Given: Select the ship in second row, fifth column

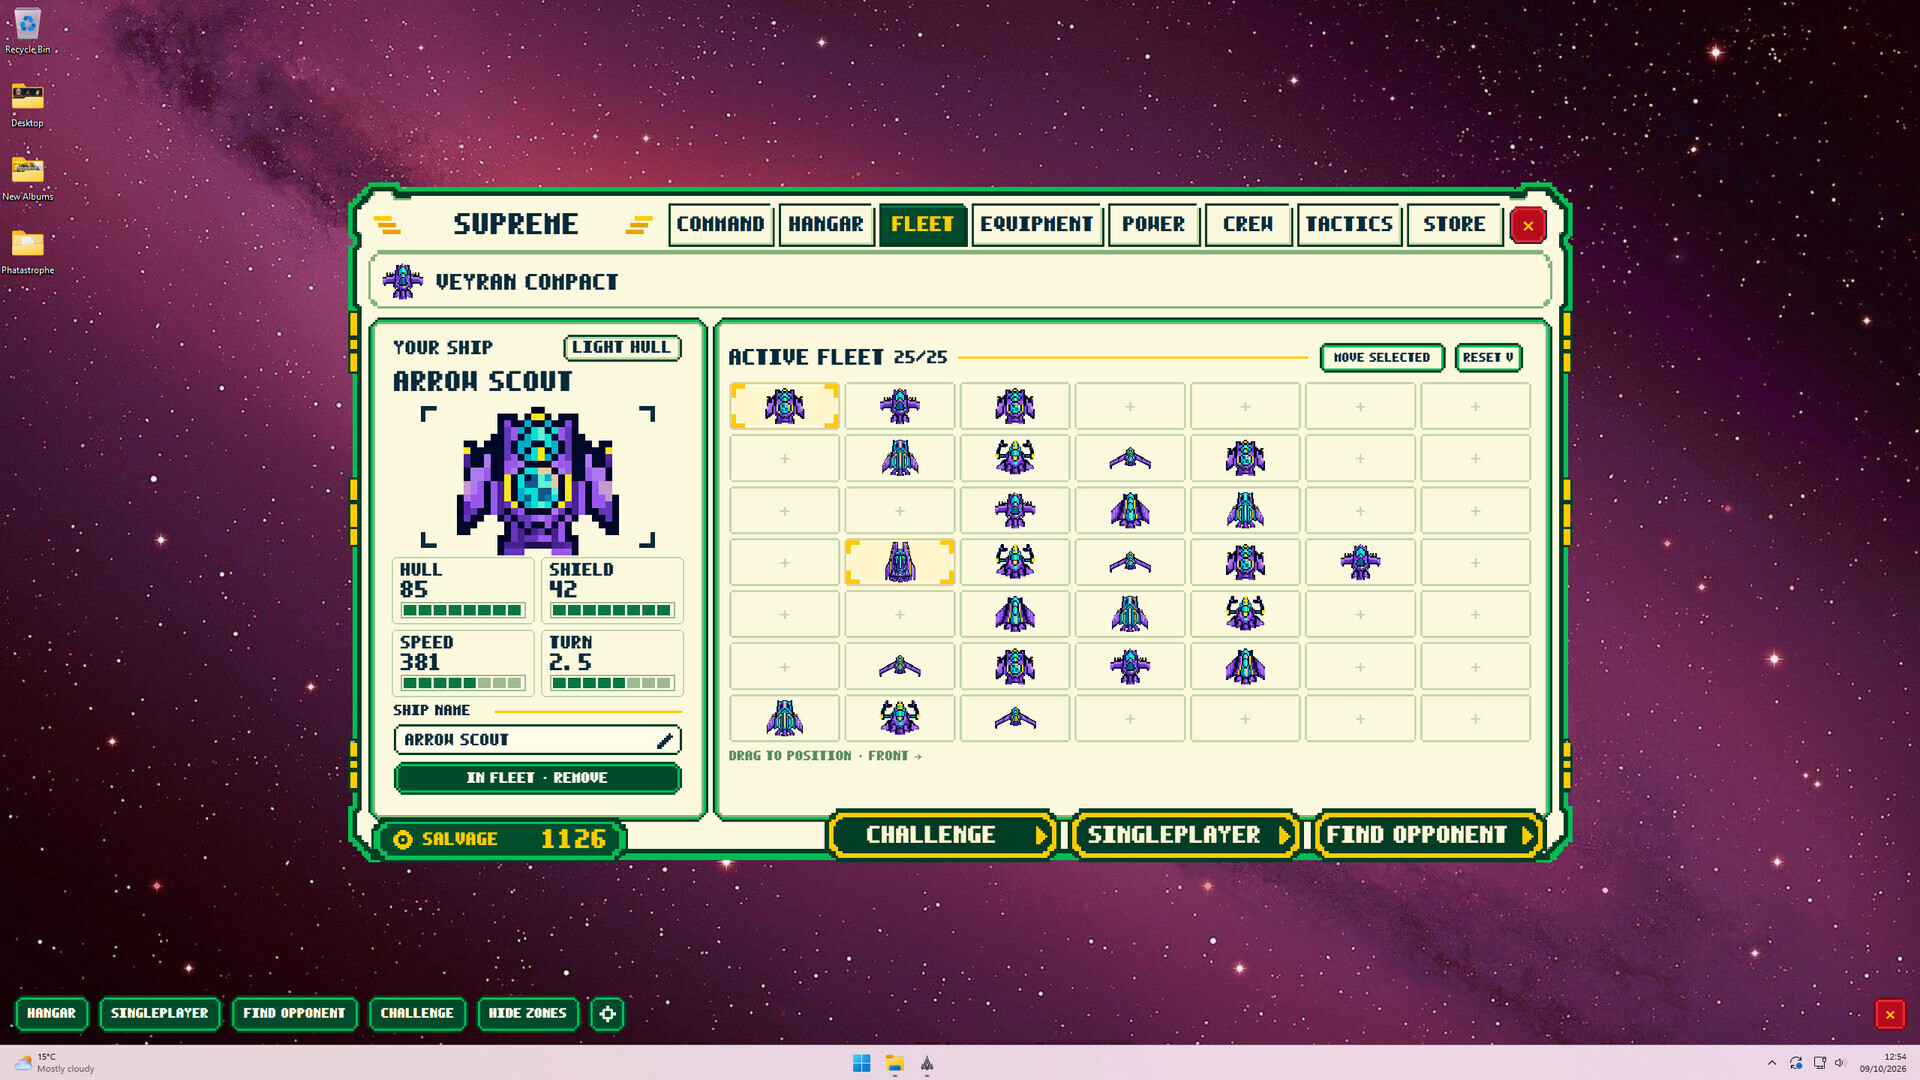Looking at the screenshot, I should 1245,458.
